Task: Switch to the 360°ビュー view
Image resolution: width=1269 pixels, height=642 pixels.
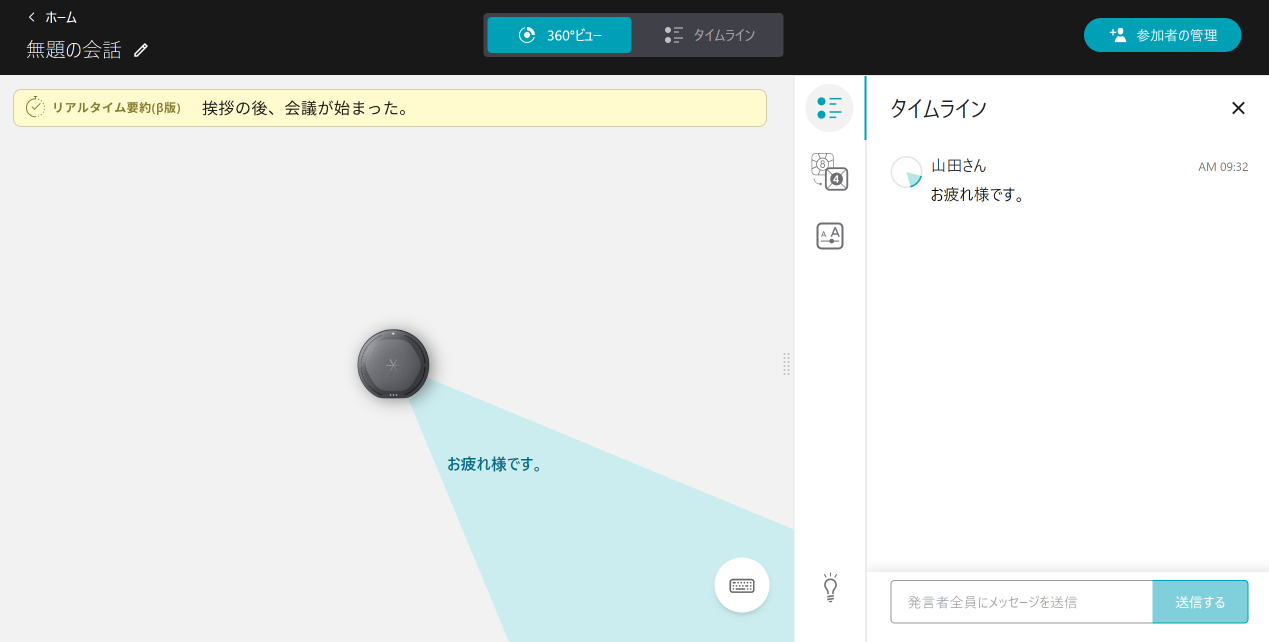Action: pyautogui.click(x=558, y=33)
